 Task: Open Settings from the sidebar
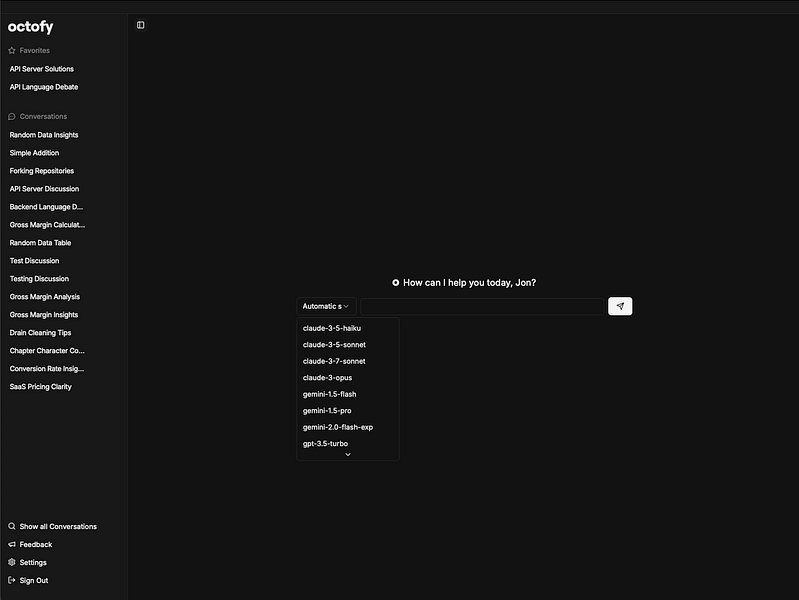pyautogui.click(x=33, y=562)
